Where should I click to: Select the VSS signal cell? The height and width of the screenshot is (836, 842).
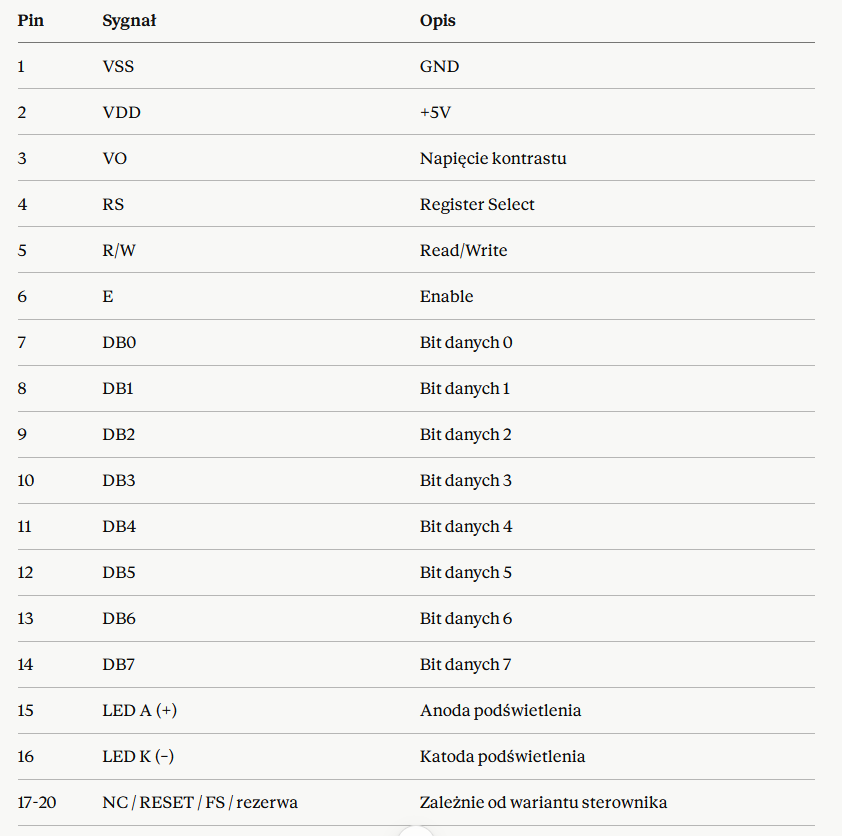[x=118, y=67]
